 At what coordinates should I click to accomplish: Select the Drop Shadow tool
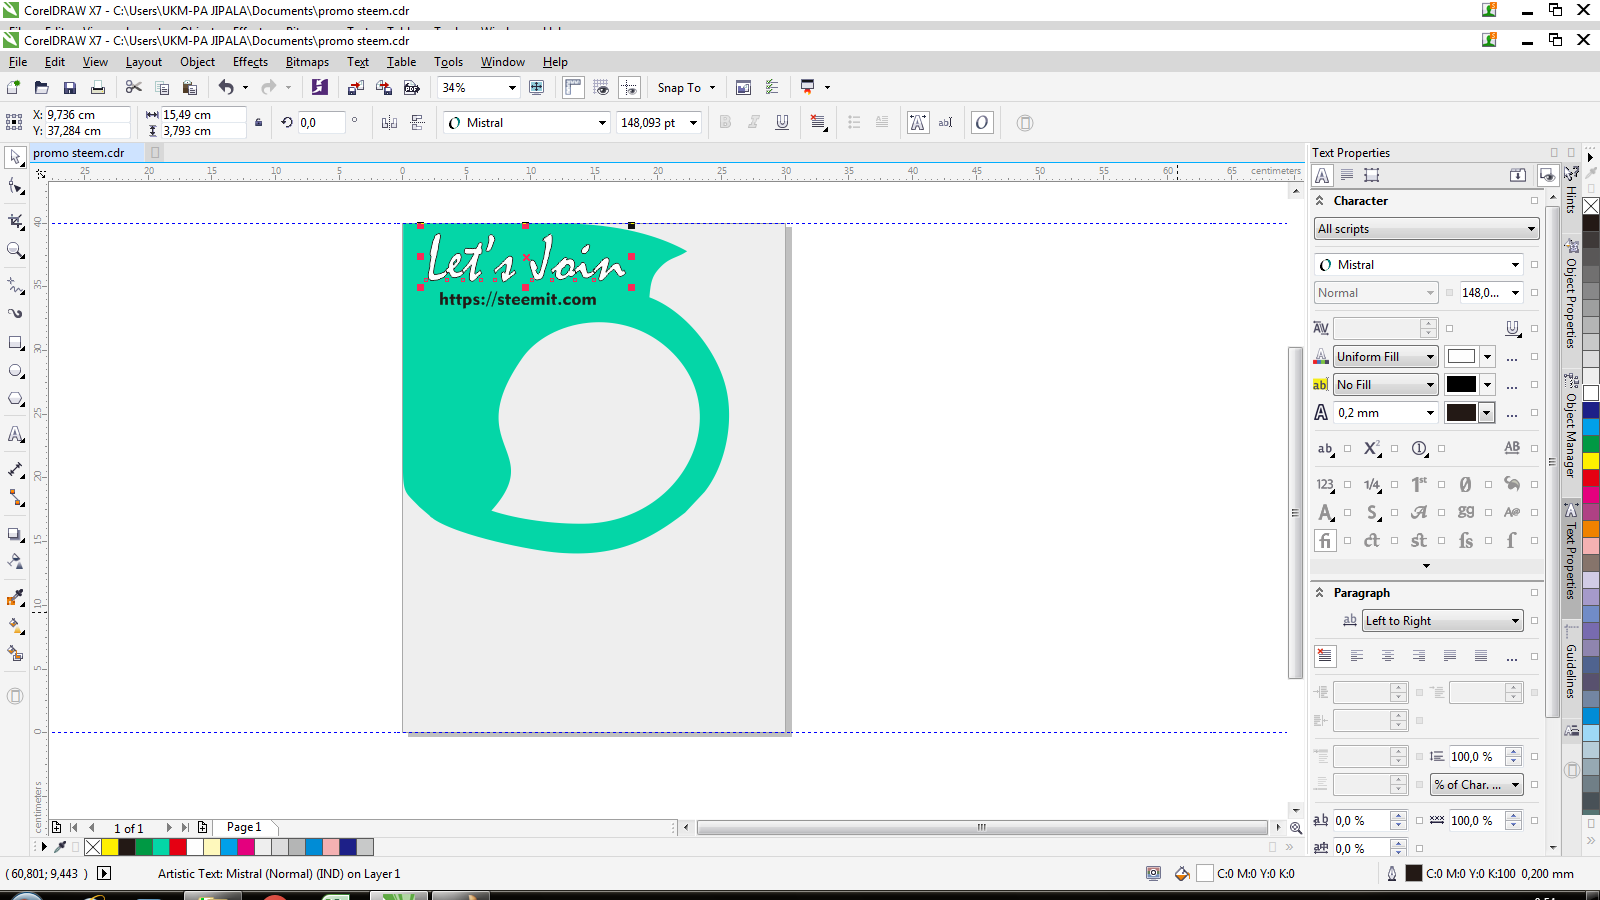tap(15, 534)
